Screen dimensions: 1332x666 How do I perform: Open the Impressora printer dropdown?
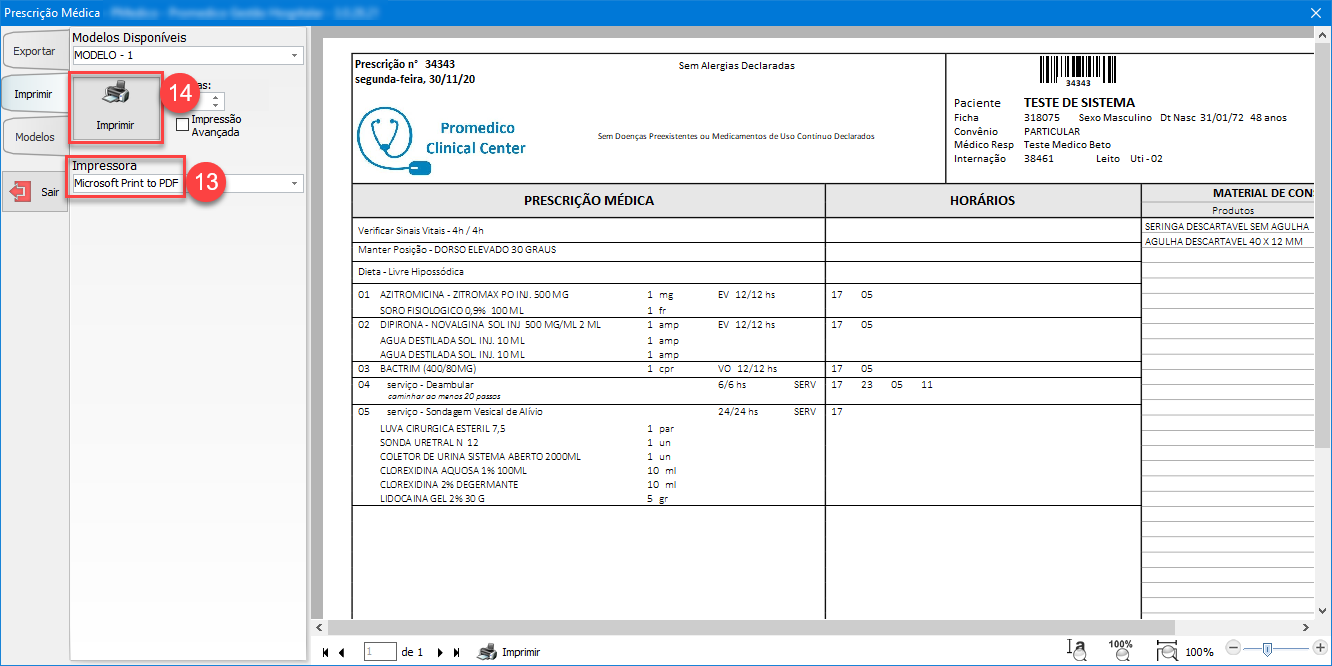(x=295, y=184)
